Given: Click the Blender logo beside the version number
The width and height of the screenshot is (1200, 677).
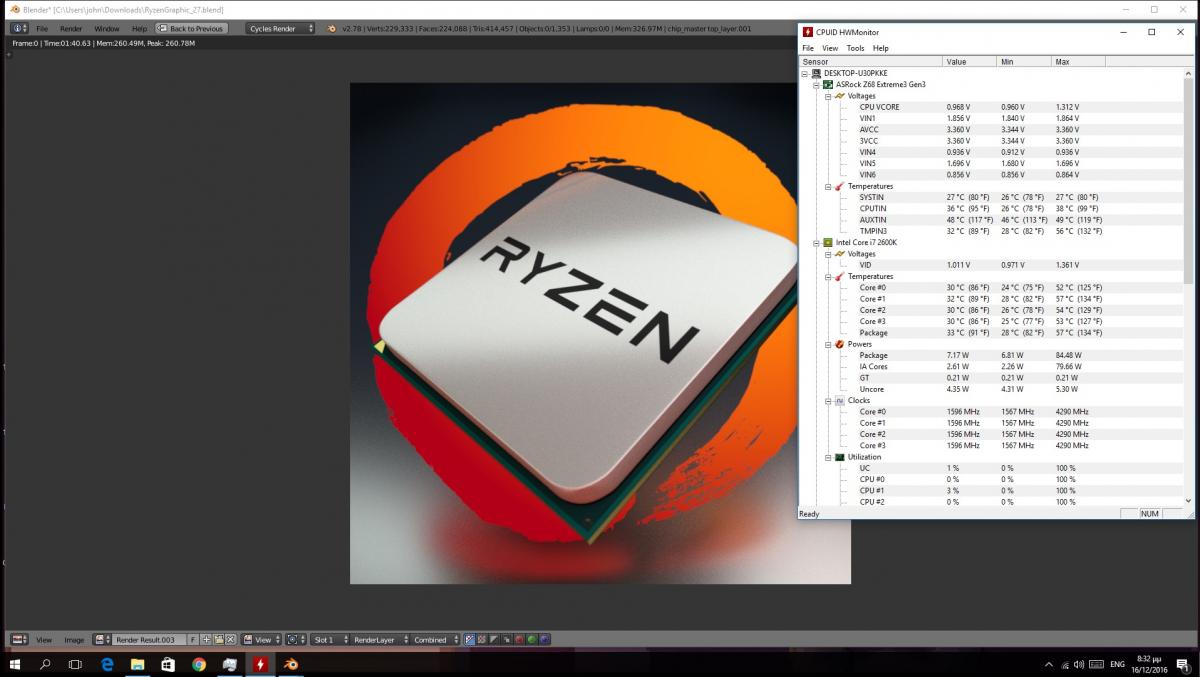Looking at the screenshot, I should [x=331, y=28].
